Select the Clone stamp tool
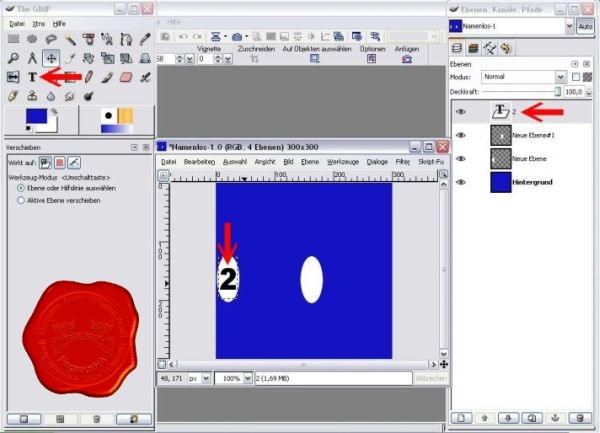Screen dimensions: 600x433 (32, 96)
